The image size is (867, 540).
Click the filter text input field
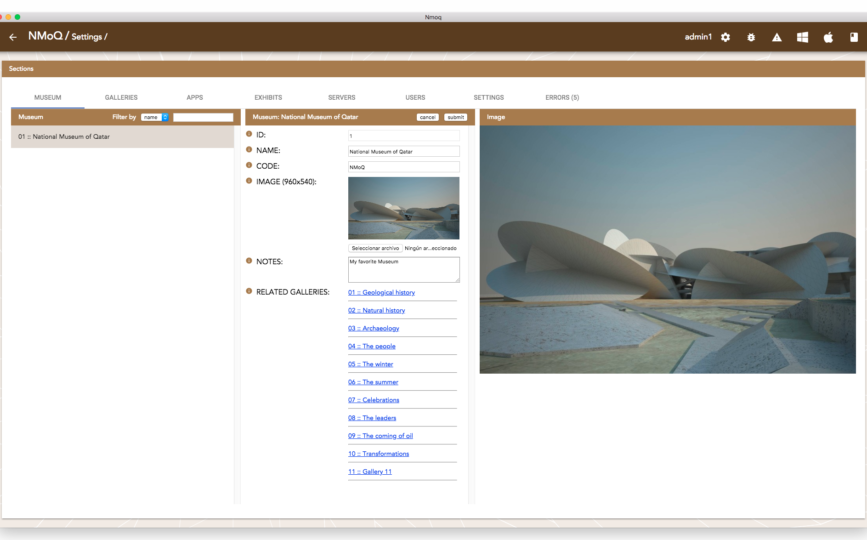pos(203,117)
